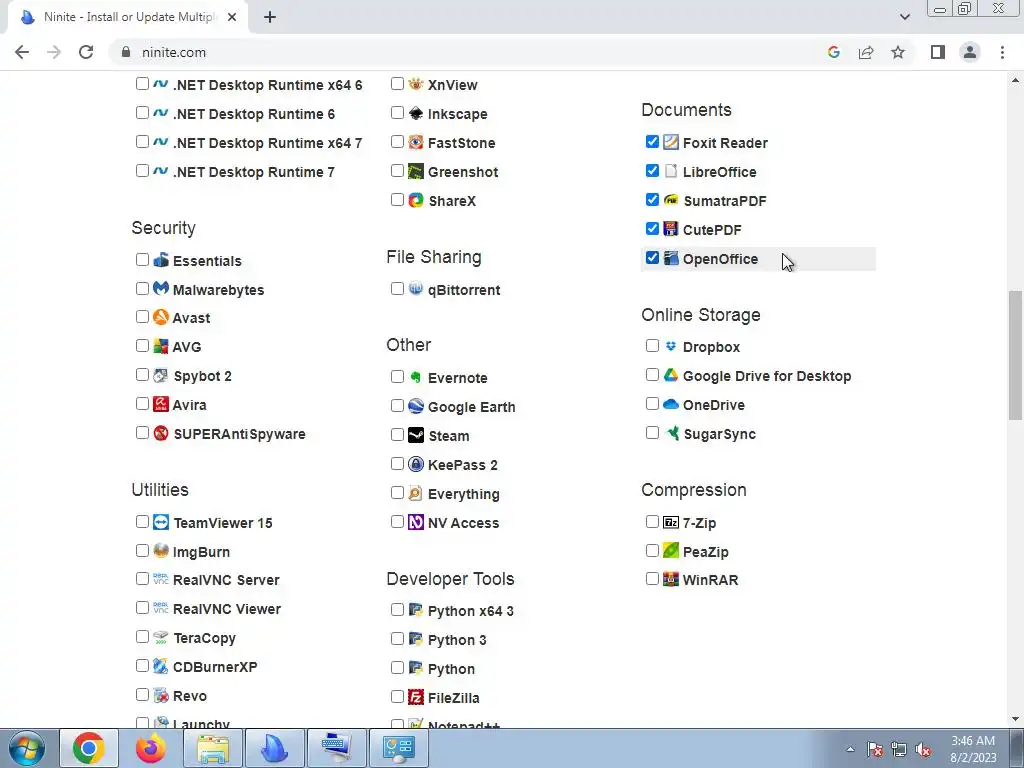The image size is (1024, 768).
Task: Click the qBittorrent icon
Action: (x=416, y=288)
